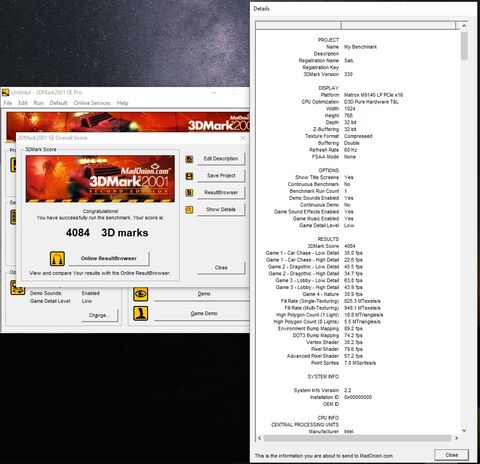
Task: Close the Overall Score dialog via Close button
Action: 221,268
